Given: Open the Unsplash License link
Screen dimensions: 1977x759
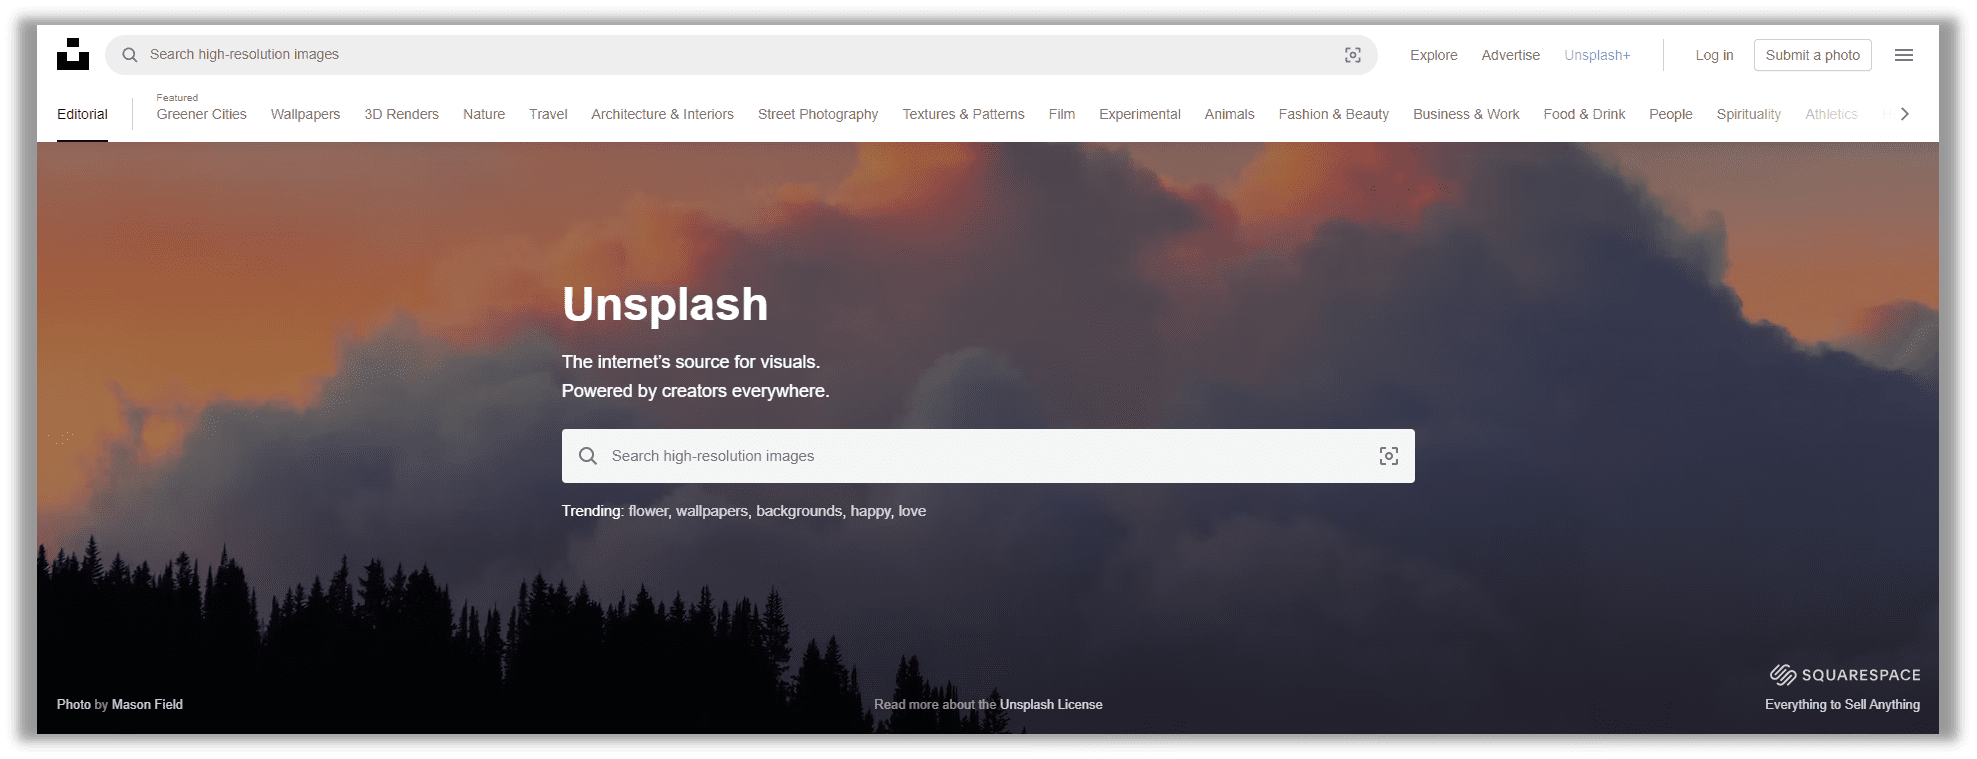Looking at the screenshot, I should [1051, 704].
